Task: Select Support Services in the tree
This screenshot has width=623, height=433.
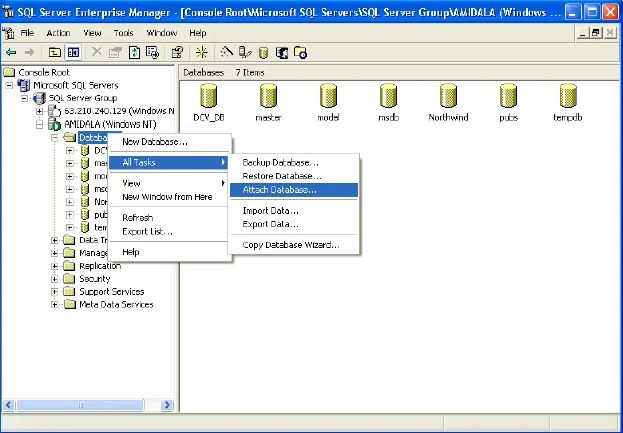Action: tap(112, 292)
